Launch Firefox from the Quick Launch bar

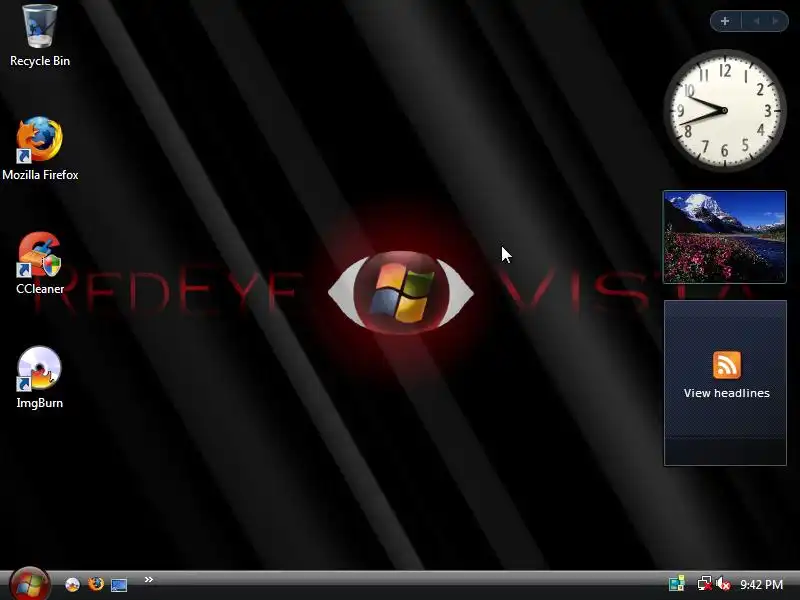[95, 584]
